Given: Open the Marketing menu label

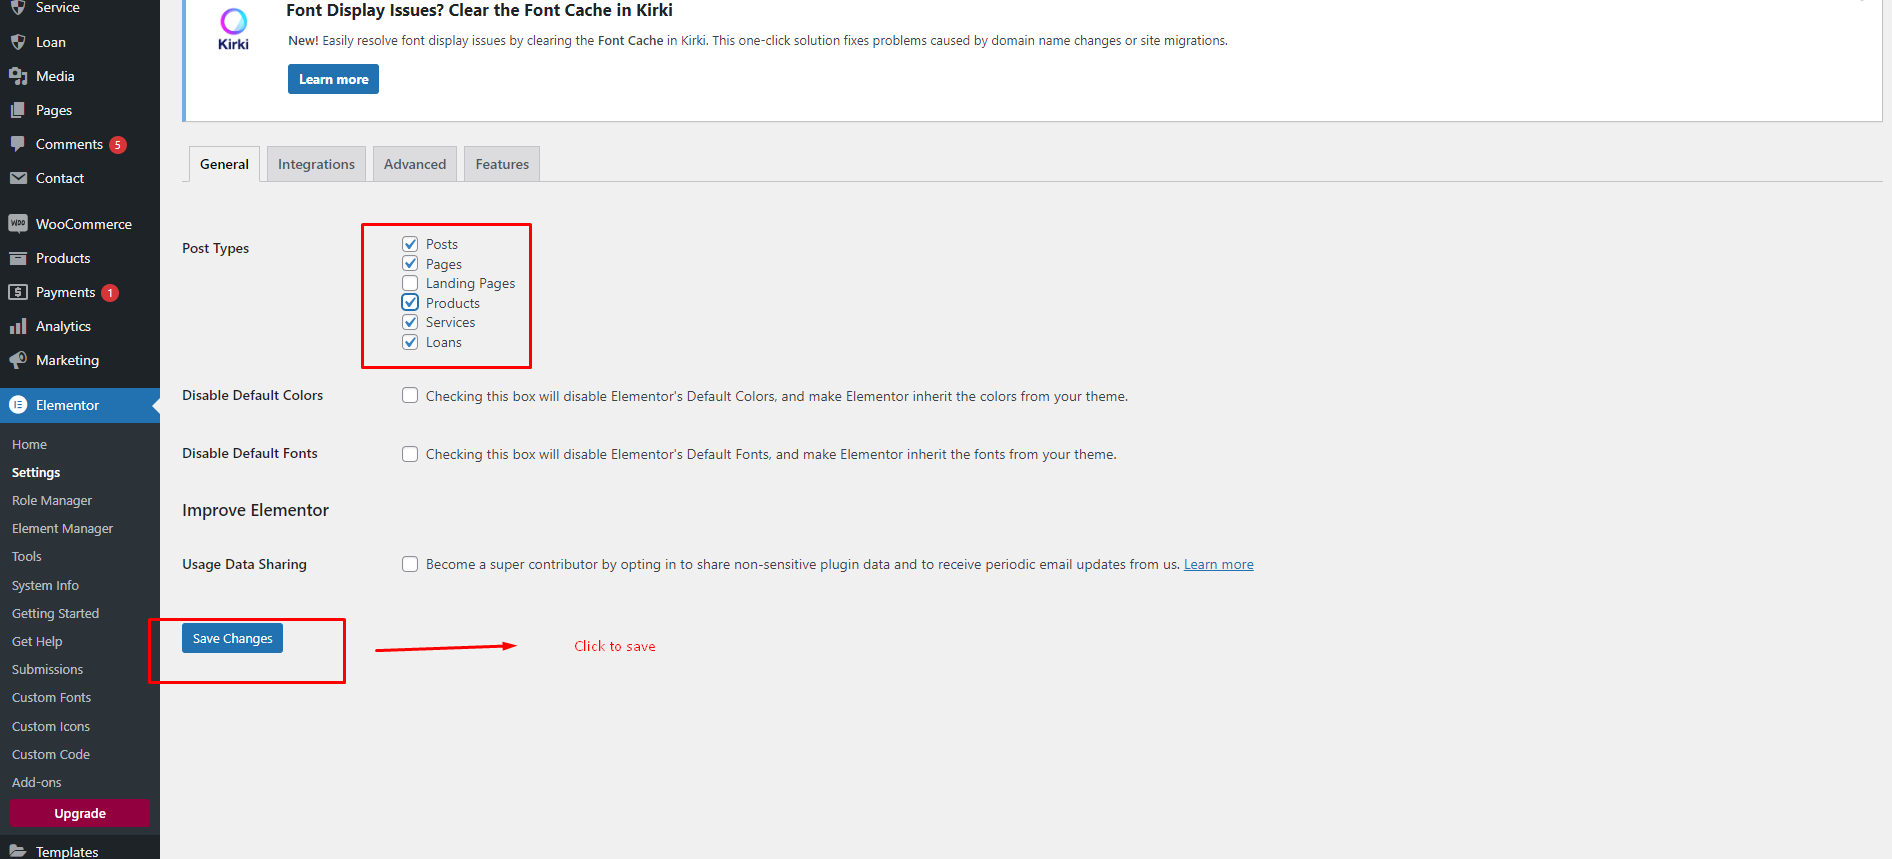Looking at the screenshot, I should pos(67,360).
